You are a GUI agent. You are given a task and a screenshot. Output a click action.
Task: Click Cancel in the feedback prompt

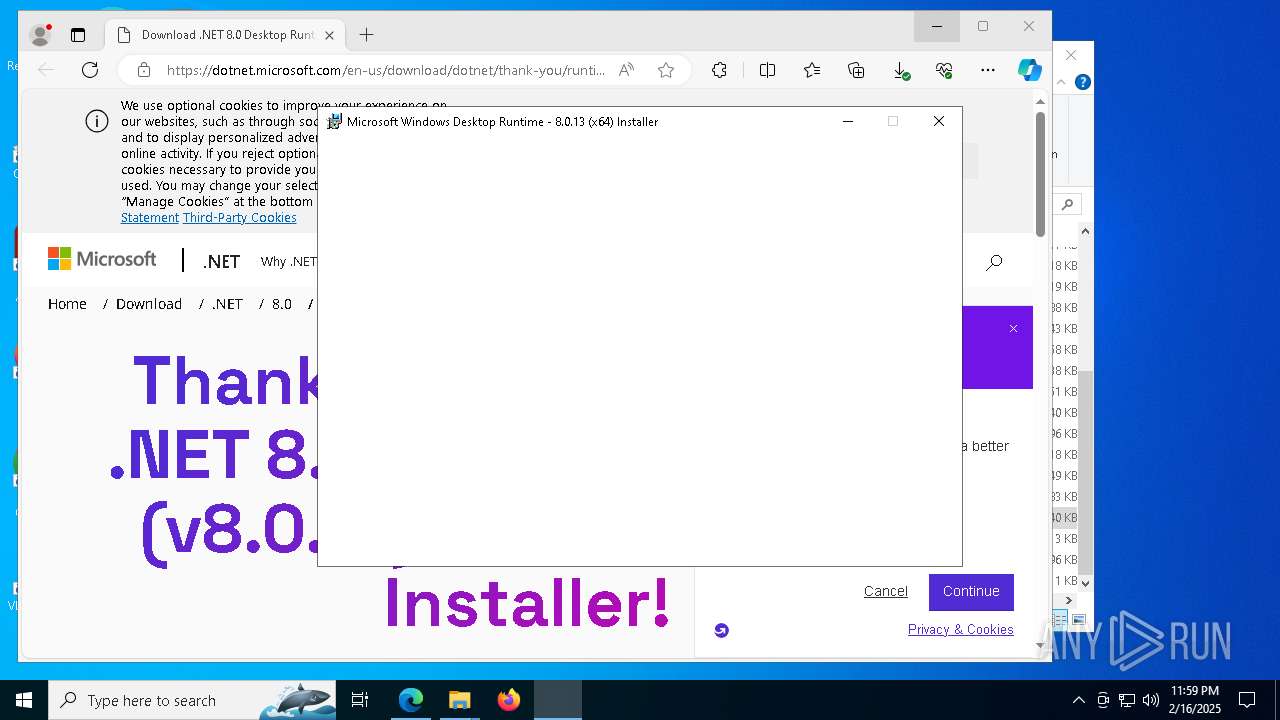coord(886,591)
